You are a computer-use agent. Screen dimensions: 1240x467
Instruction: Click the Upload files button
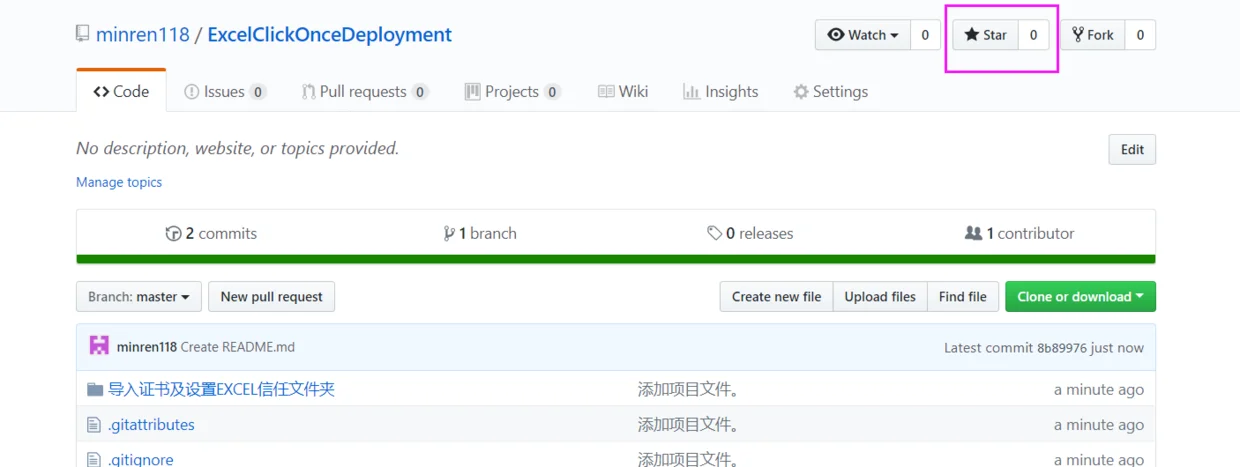pos(880,297)
